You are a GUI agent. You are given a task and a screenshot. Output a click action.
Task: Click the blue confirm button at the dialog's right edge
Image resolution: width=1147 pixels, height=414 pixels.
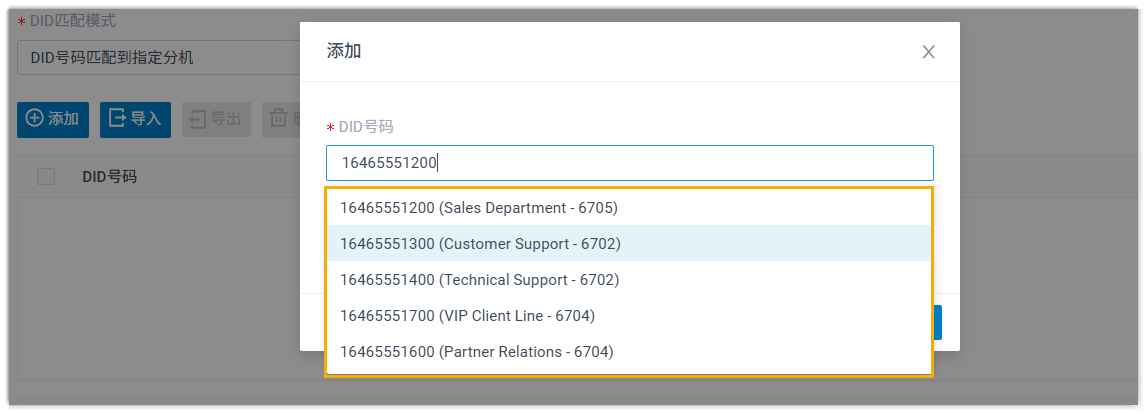point(937,323)
